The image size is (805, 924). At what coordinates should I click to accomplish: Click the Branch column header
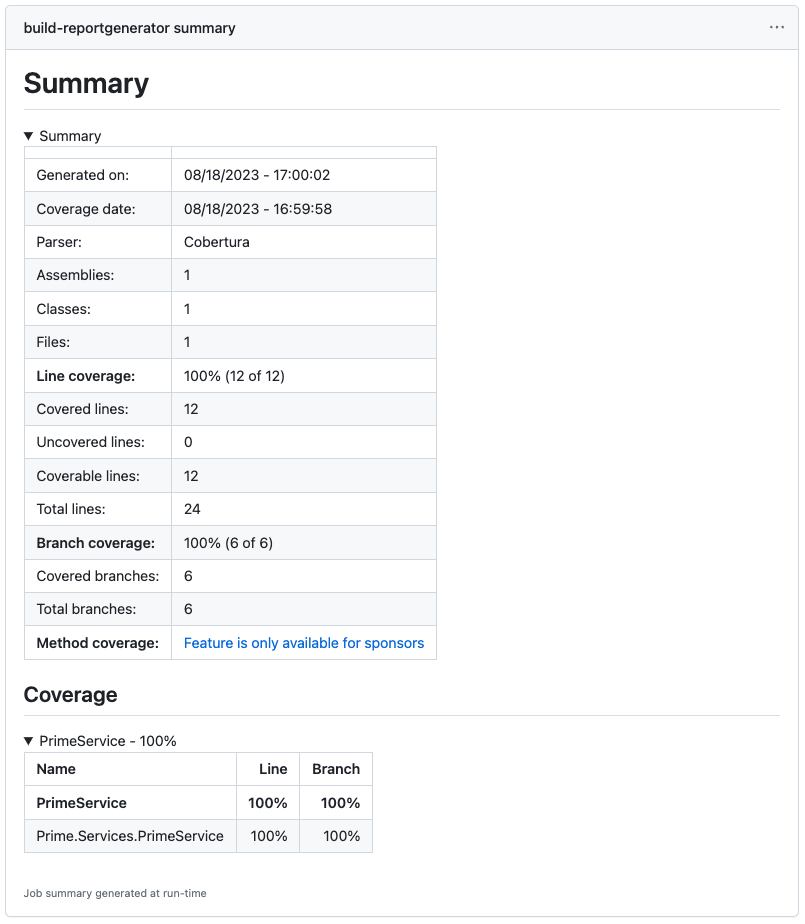point(336,769)
